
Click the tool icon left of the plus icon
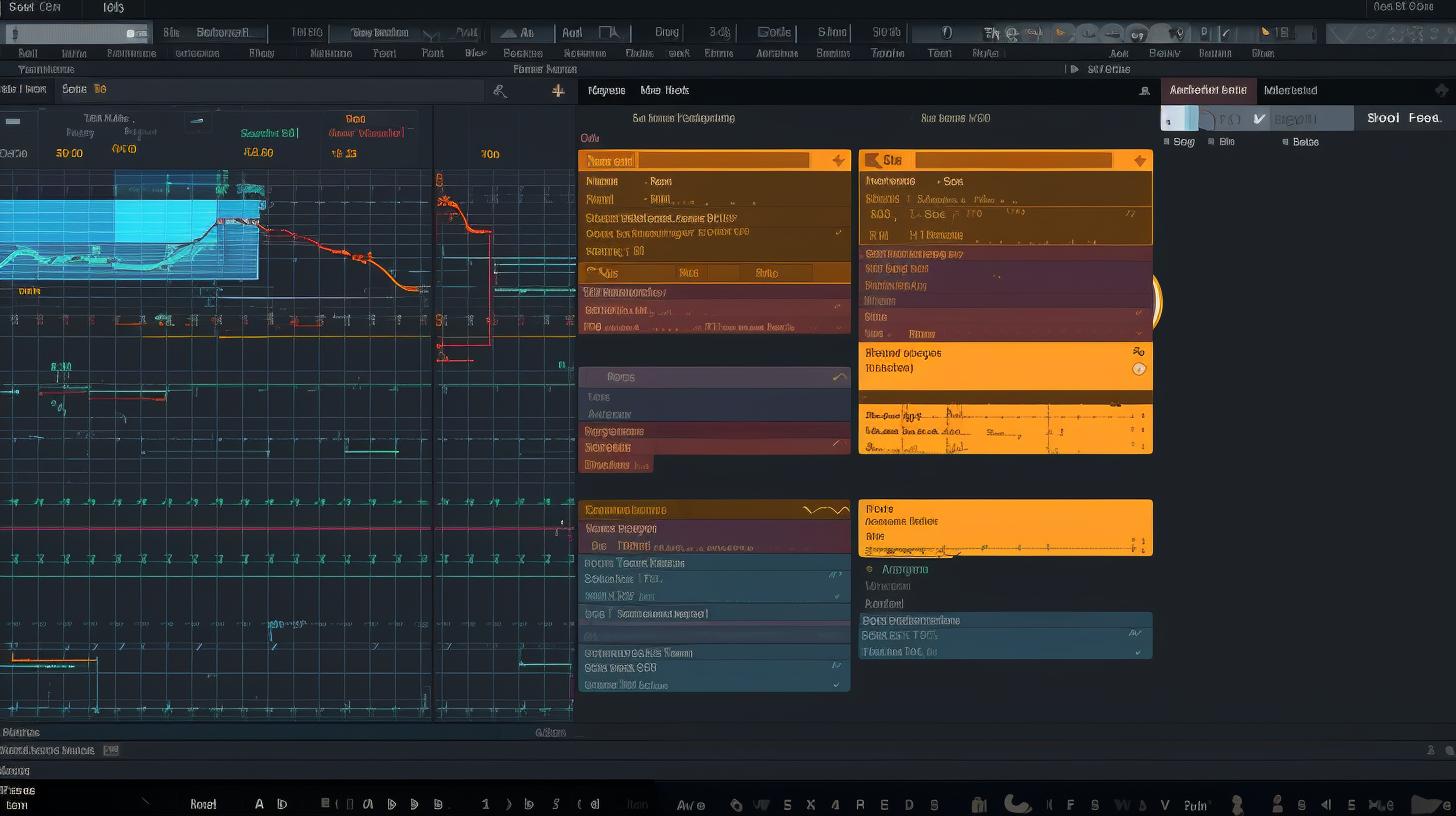click(x=500, y=91)
